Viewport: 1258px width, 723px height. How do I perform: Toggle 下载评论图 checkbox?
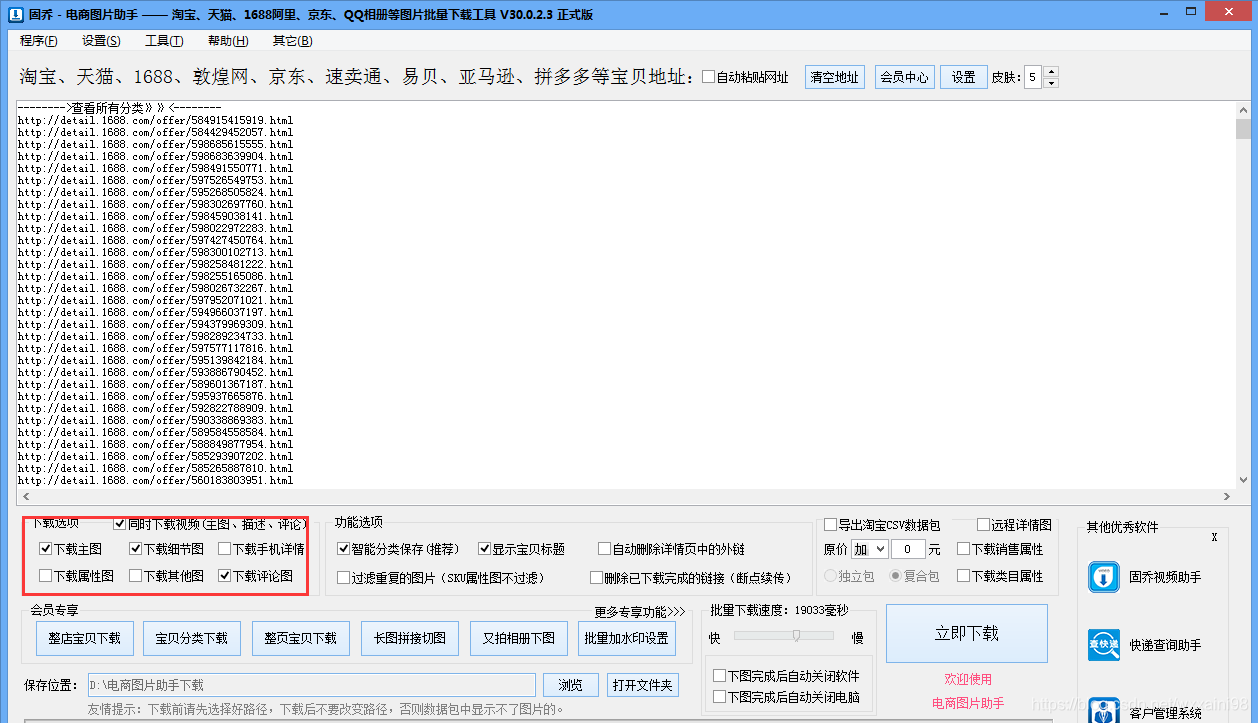tap(224, 576)
